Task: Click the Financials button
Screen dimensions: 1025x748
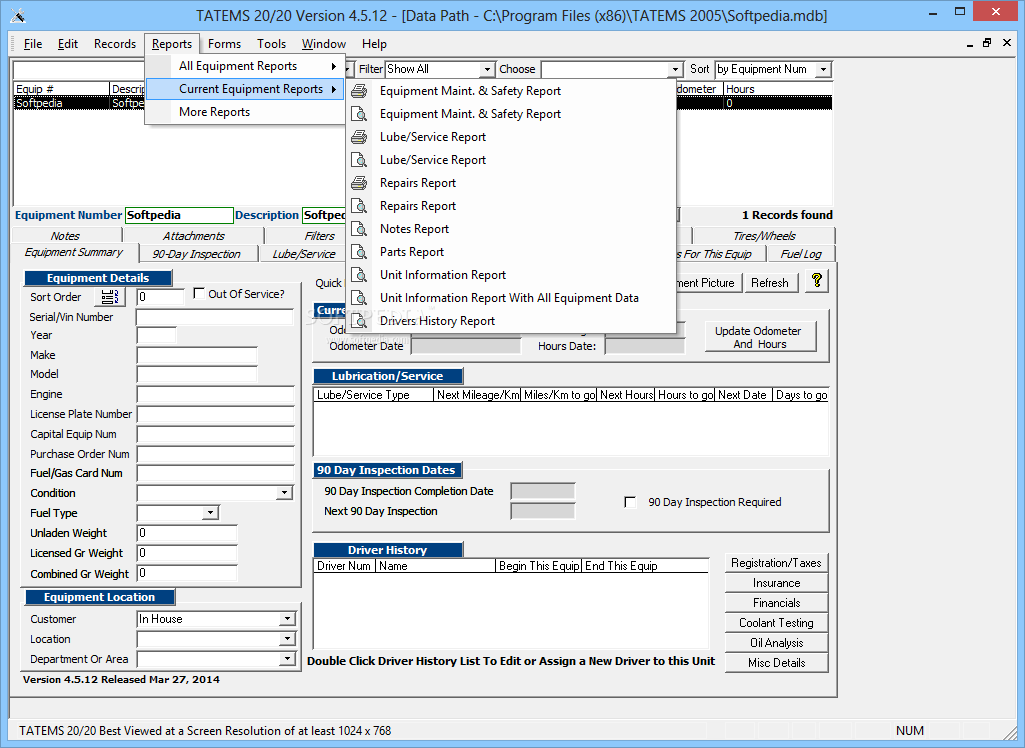Action: (x=776, y=603)
